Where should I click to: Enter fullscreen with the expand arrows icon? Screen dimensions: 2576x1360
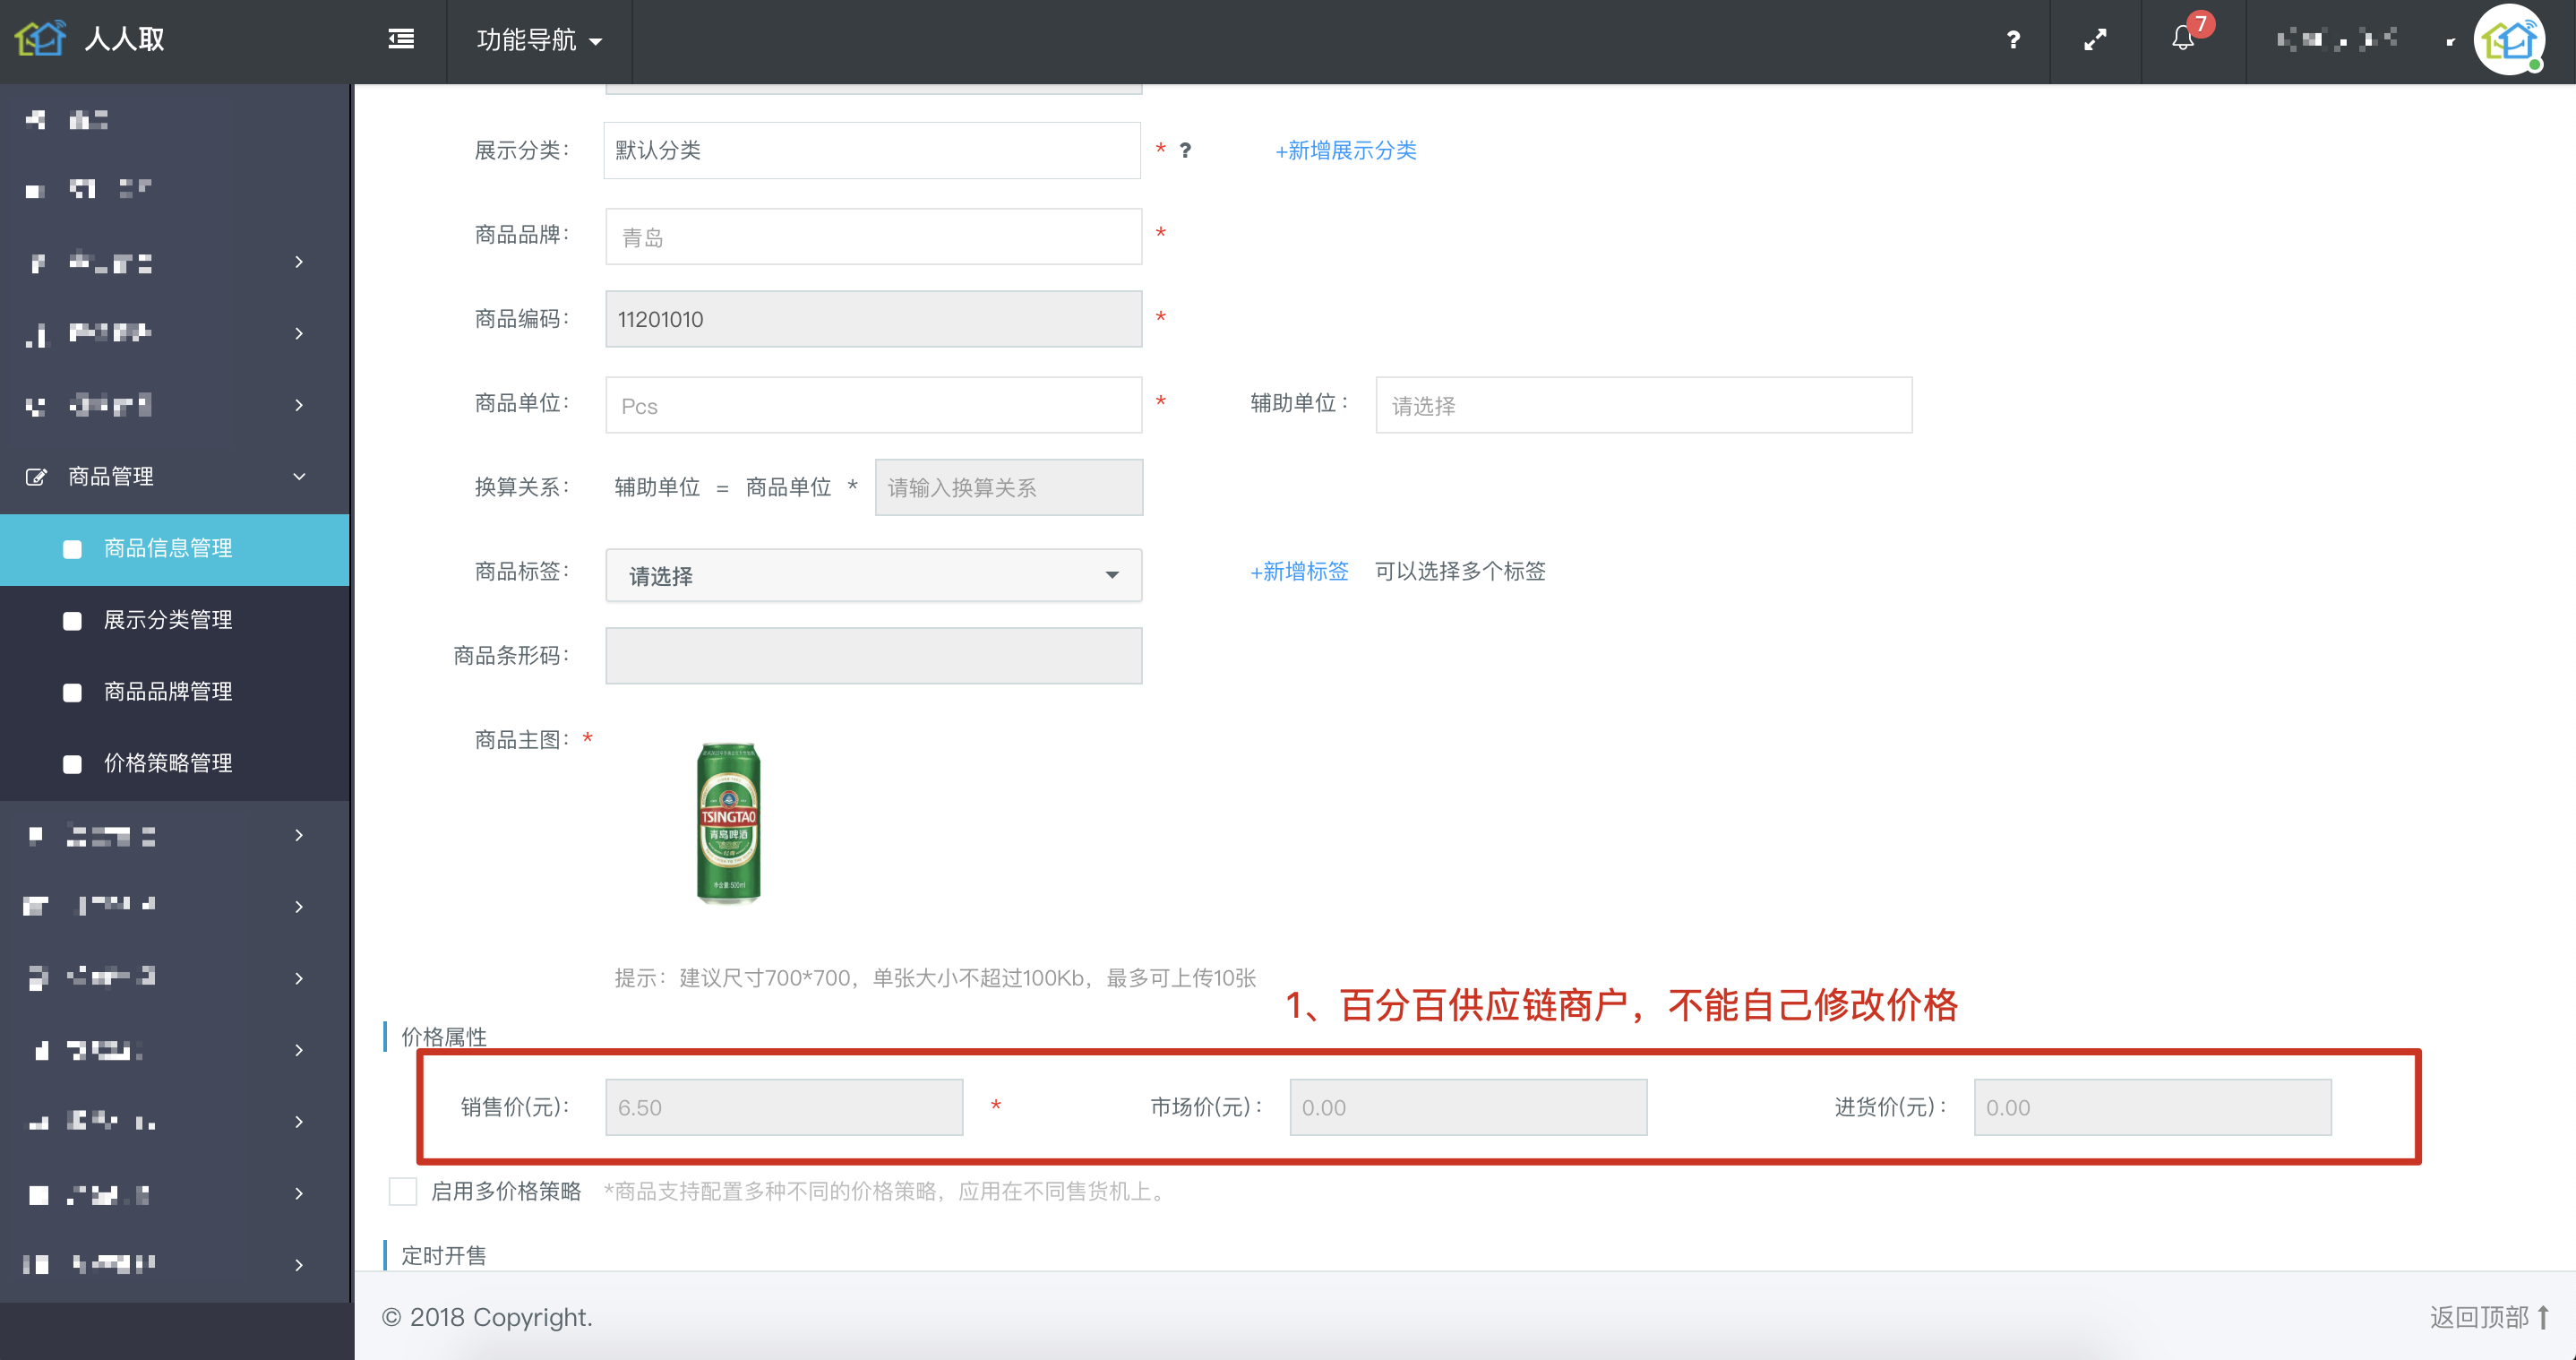[2095, 40]
